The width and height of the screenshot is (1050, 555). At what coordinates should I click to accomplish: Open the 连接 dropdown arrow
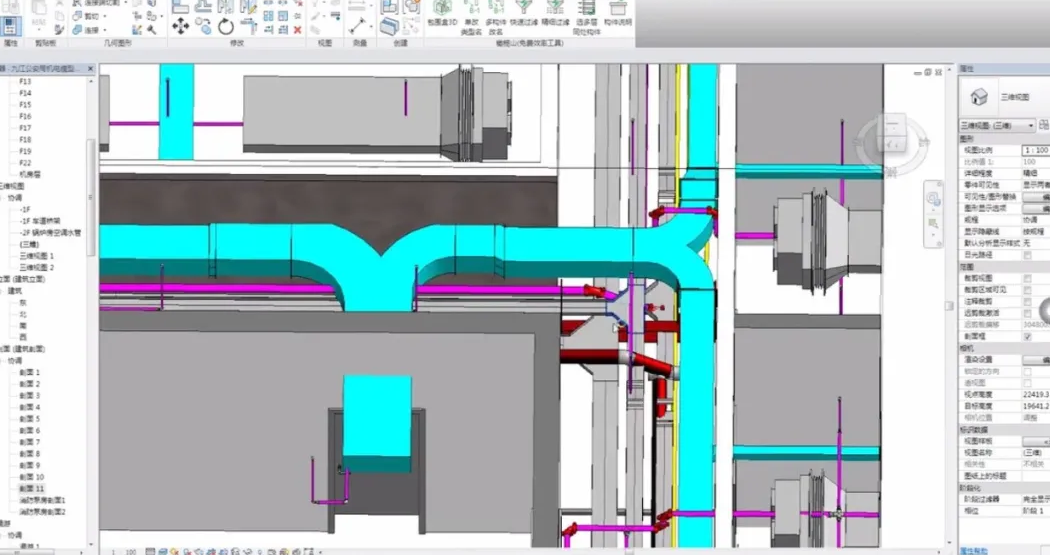tap(104, 30)
